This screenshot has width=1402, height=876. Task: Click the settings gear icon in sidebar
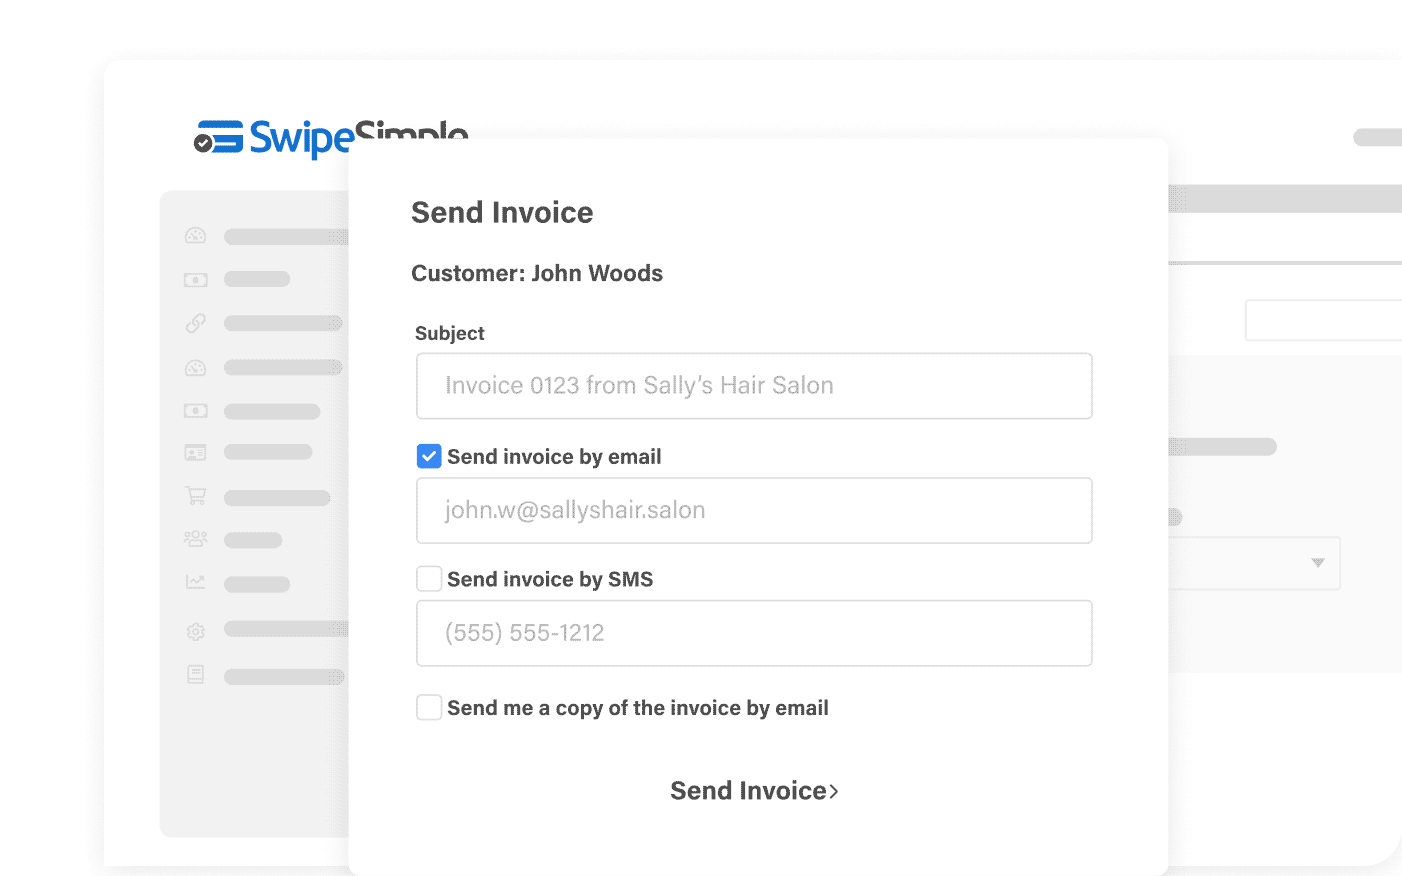(196, 631)
